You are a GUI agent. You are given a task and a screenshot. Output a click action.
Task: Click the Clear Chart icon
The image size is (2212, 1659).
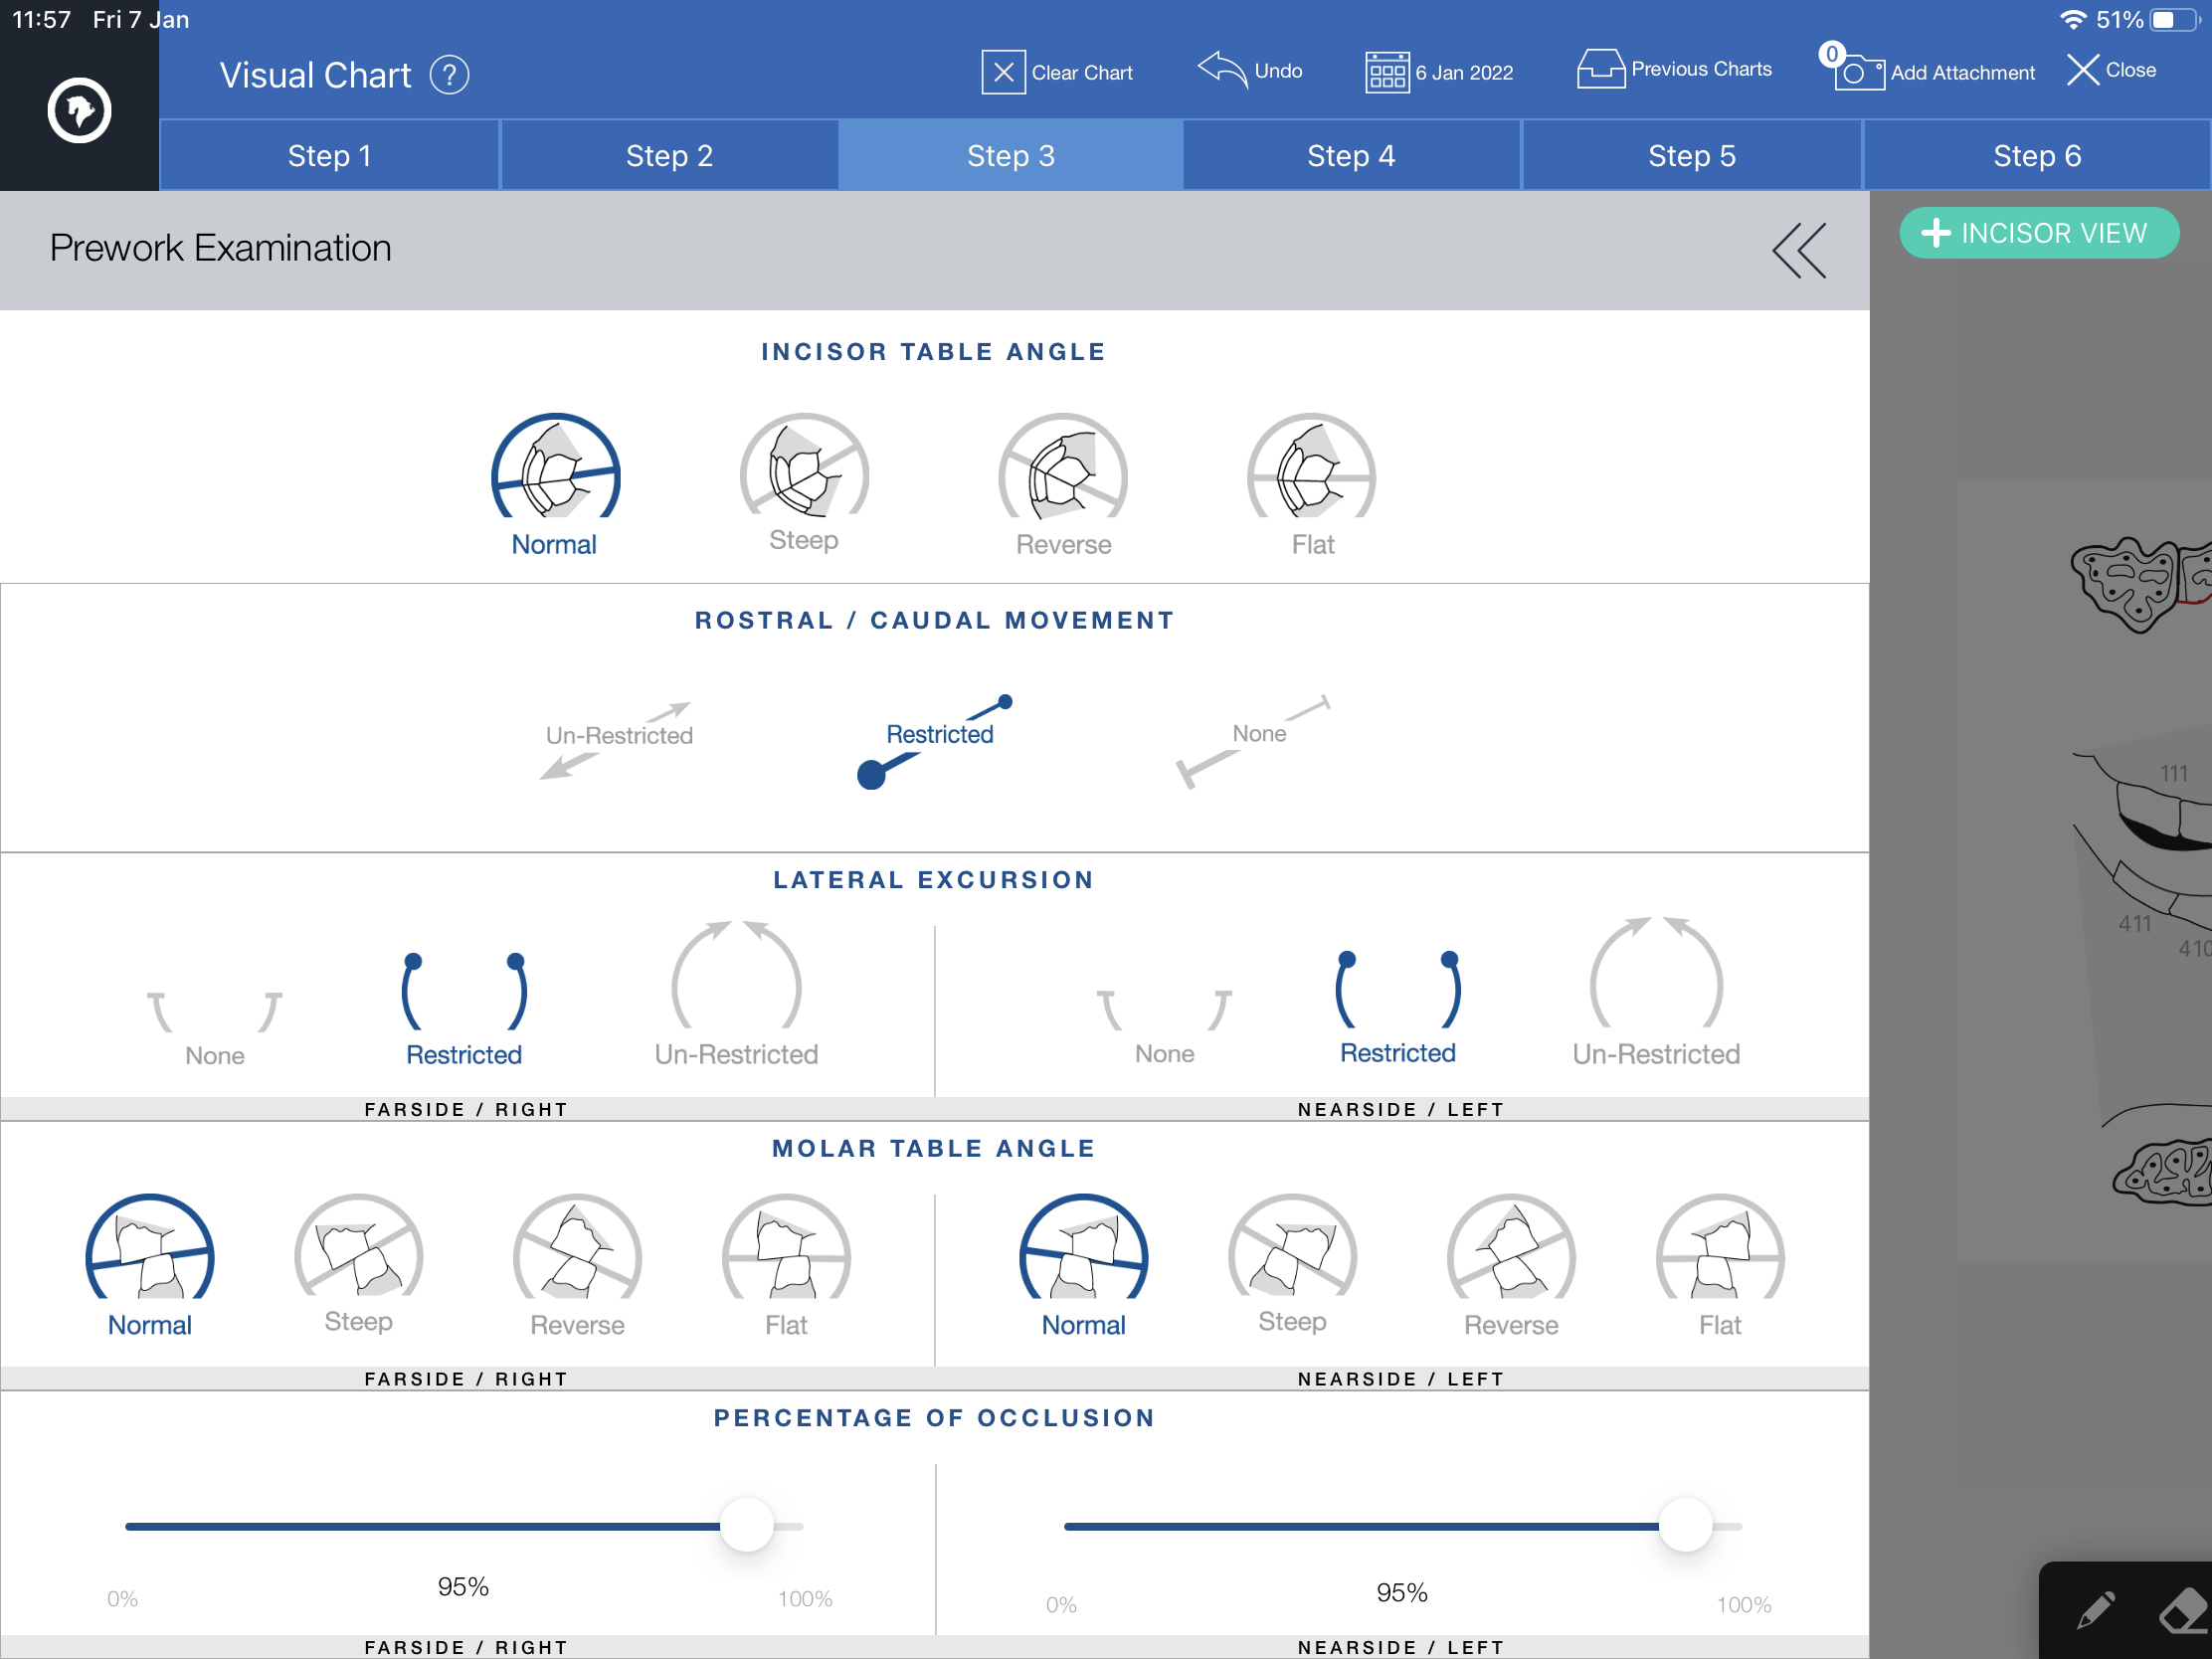[x=1003, y=72]
